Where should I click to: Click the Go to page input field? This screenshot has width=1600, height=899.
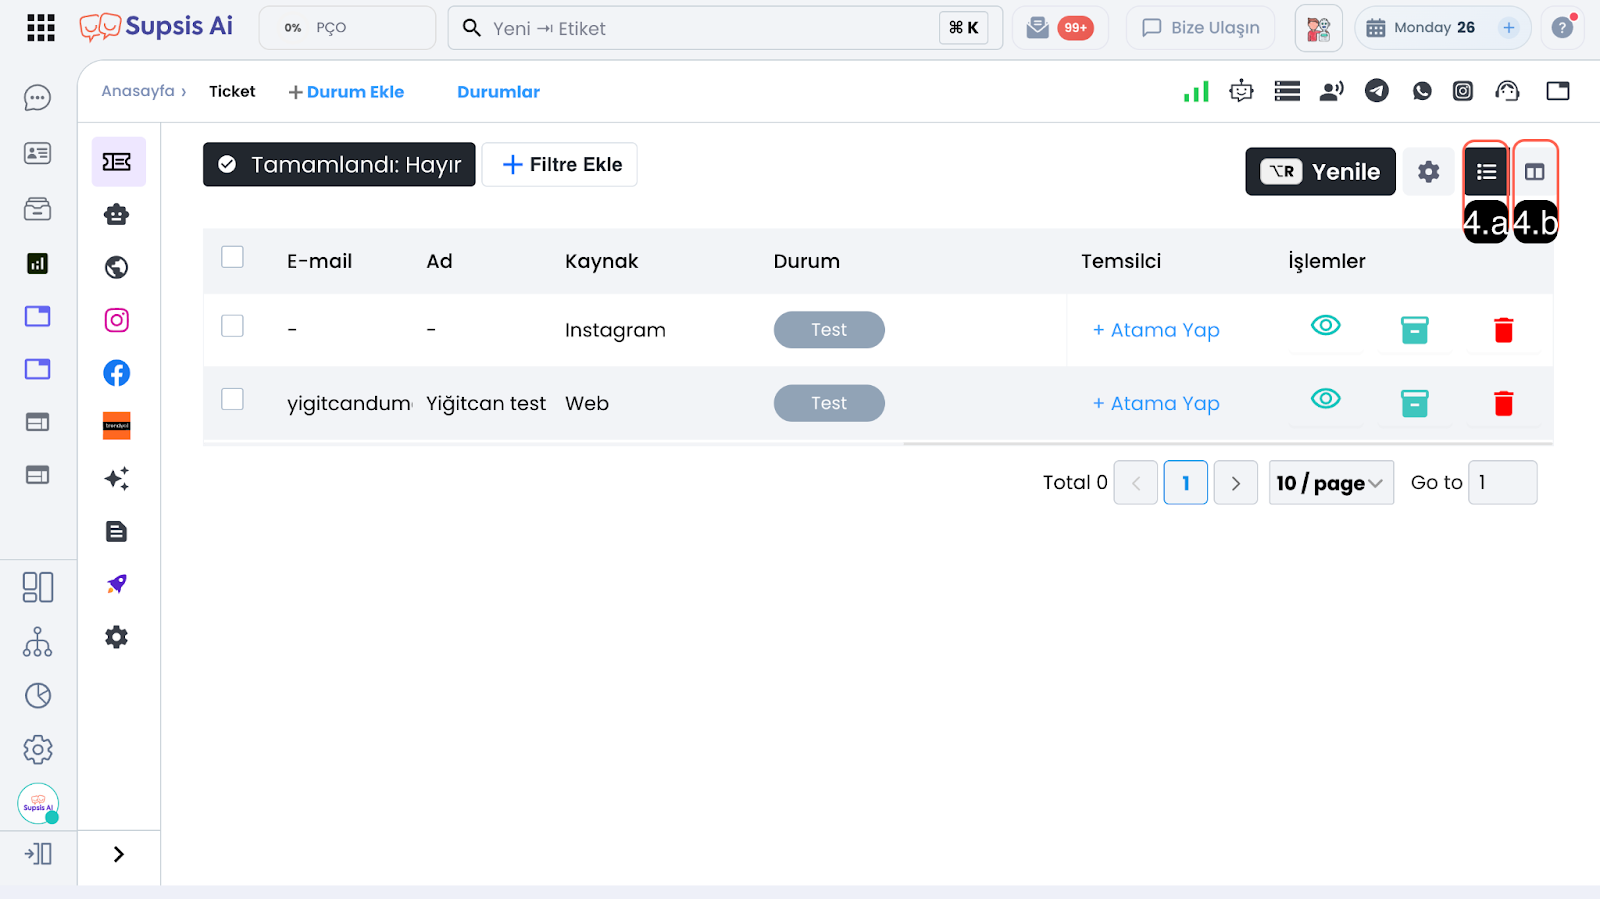[x=1501, y=483]
